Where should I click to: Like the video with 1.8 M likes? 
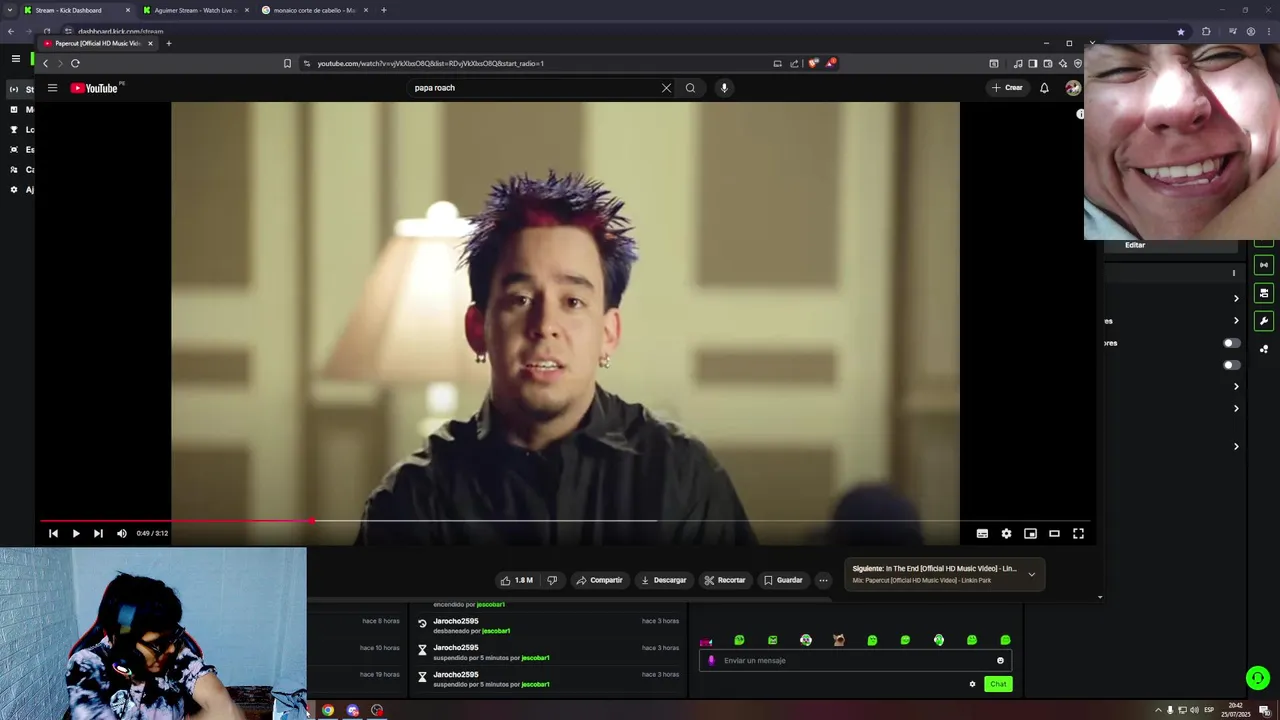pyautogui.click(x=516, y=580)
